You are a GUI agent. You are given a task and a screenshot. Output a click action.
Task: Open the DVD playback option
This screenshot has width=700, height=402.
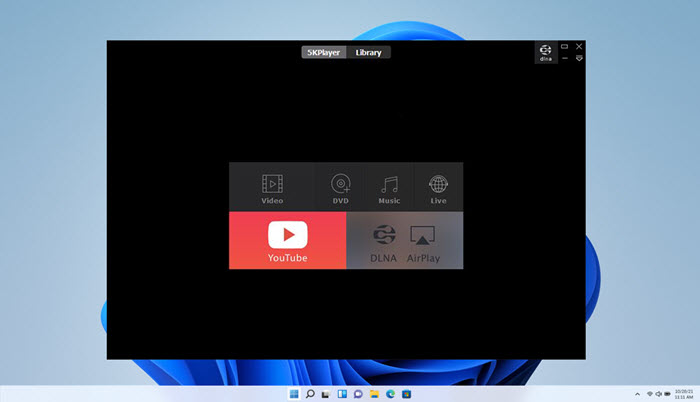click(x=340, y=188)
